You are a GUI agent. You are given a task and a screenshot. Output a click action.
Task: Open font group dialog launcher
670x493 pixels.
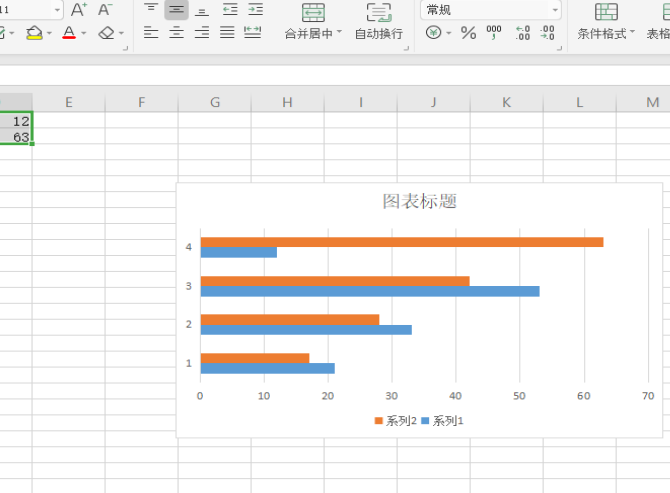(x=125, y=48)
